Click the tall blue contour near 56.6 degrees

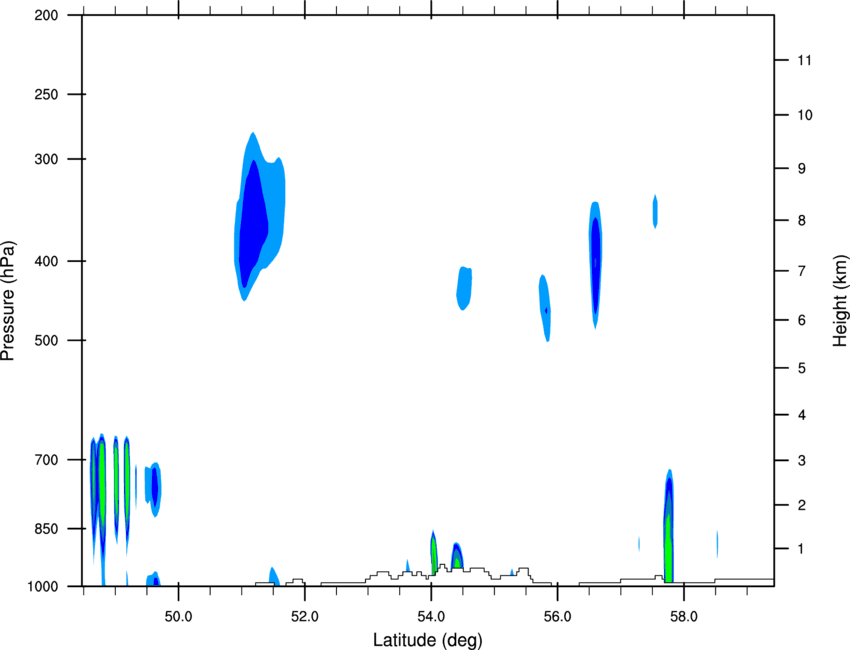(x=595, y=265)
